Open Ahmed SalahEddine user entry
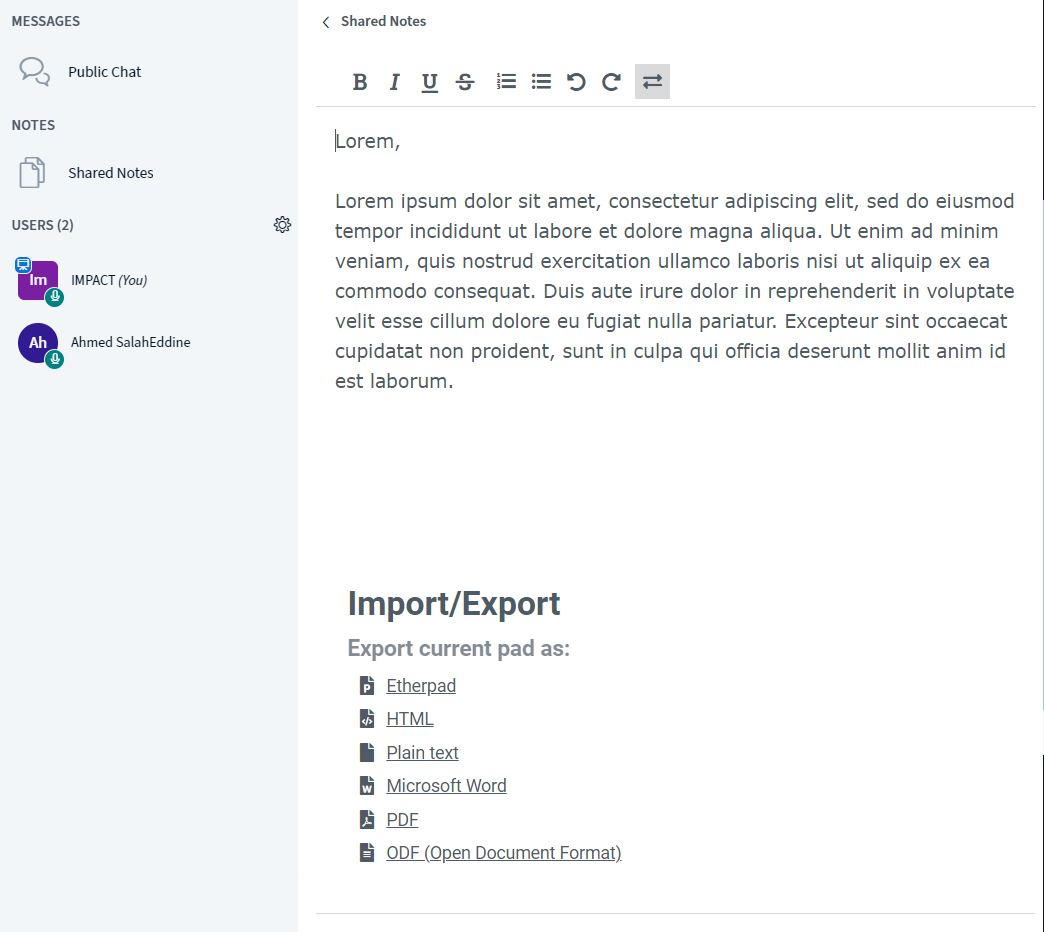The height and width of the screenshot is (932, 1044). (x=130, y=342)
